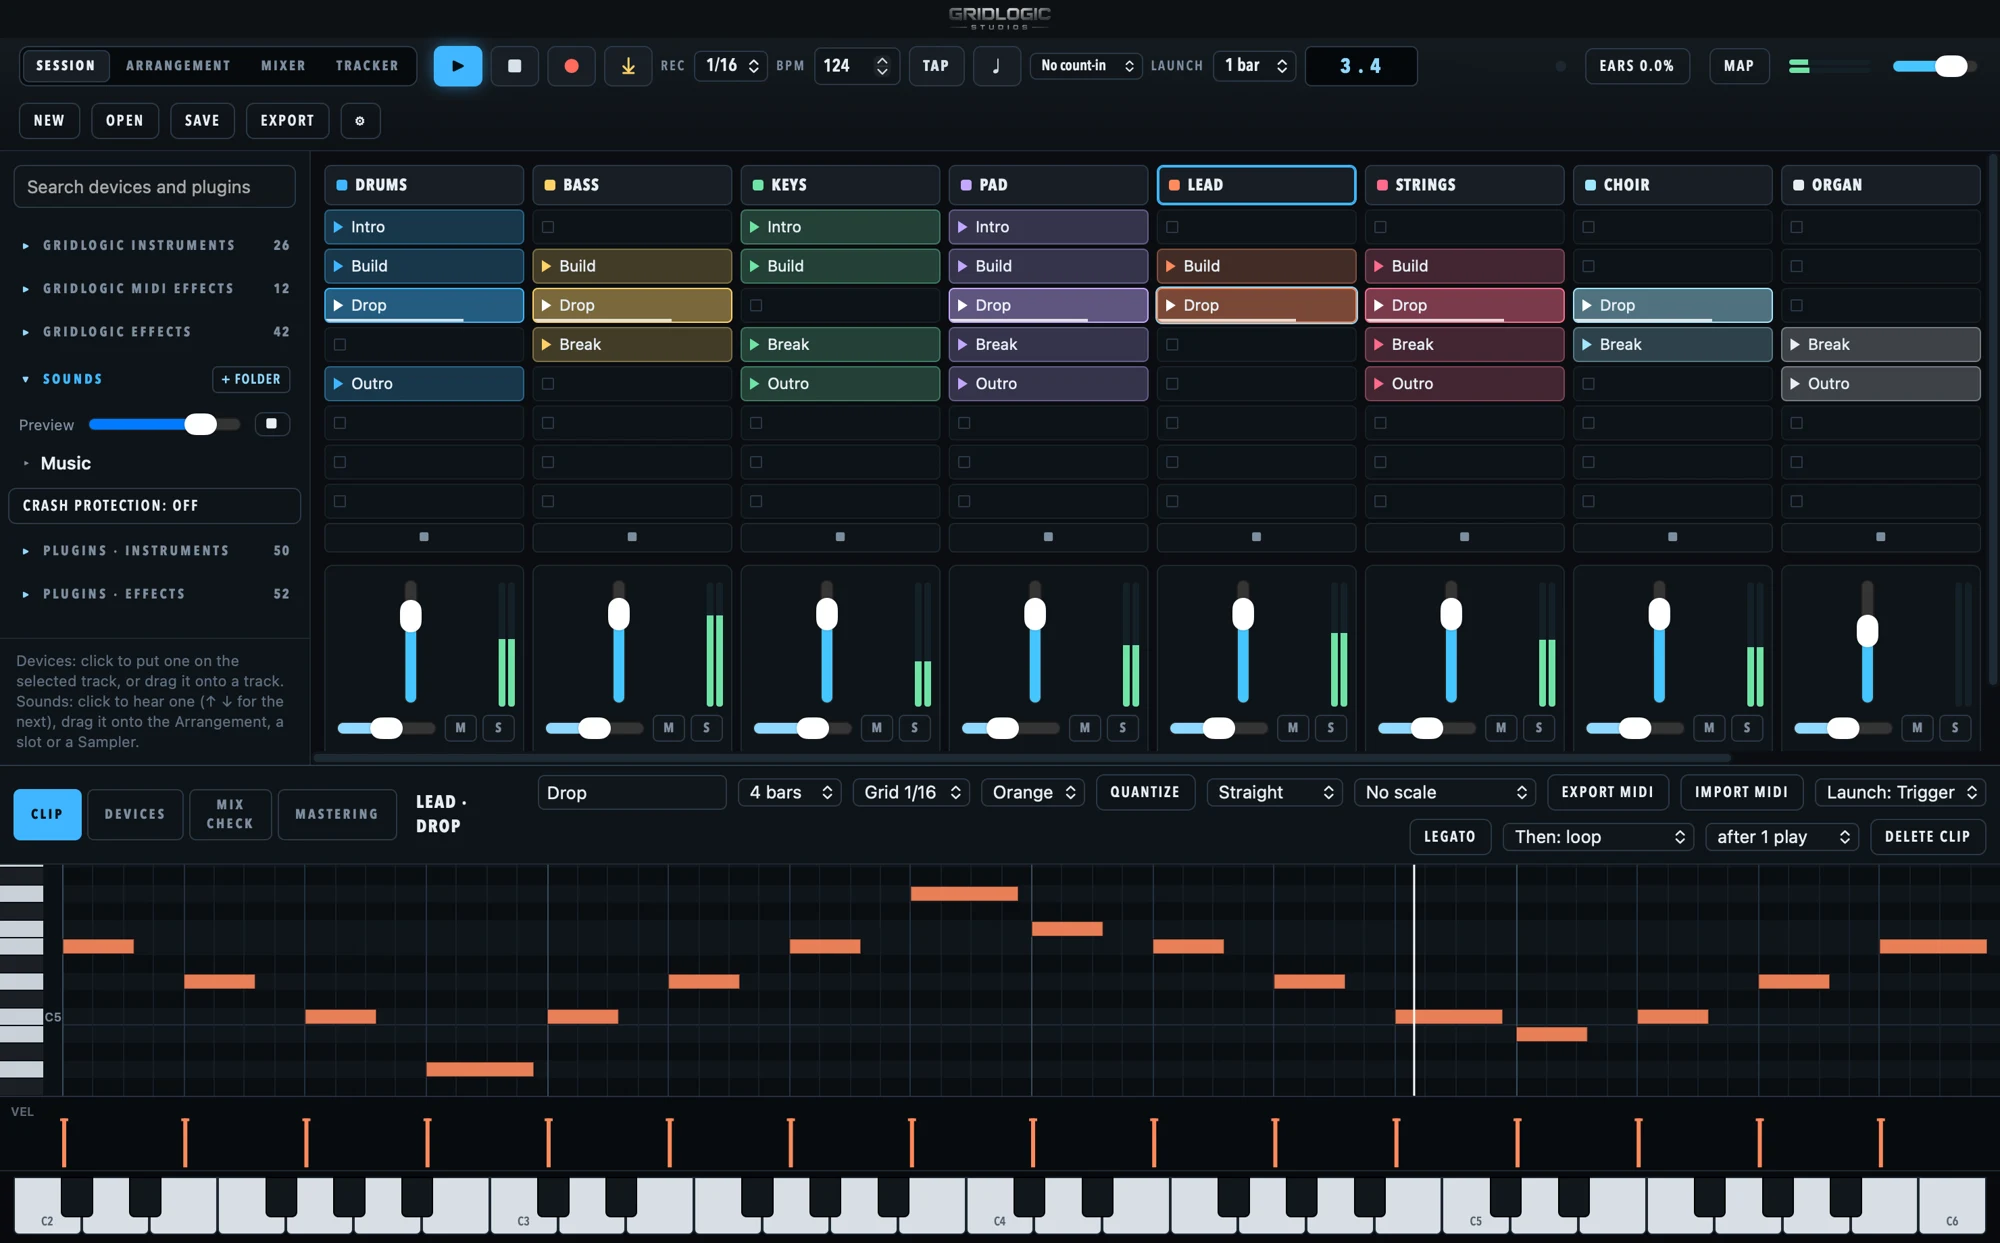Solo the Choir track

(x=1746, y=728)
